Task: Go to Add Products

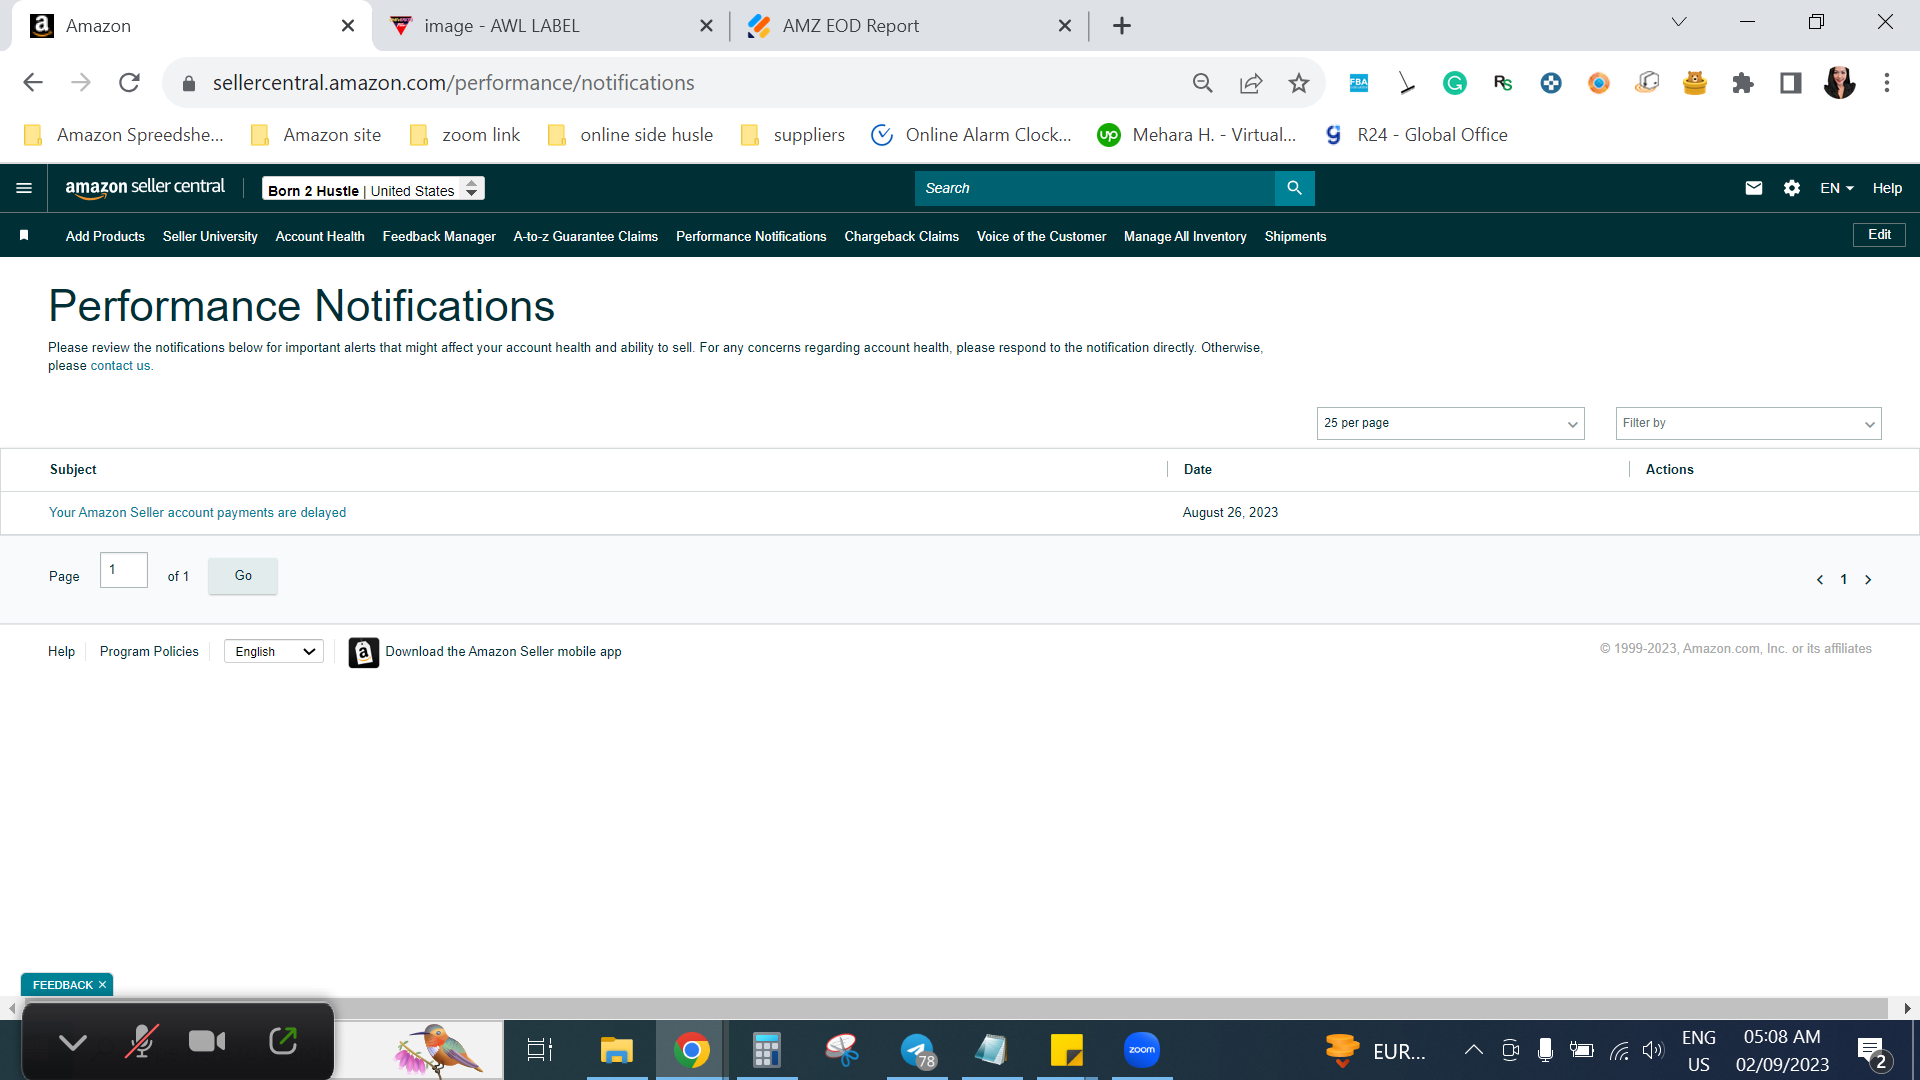Action: 105,237
